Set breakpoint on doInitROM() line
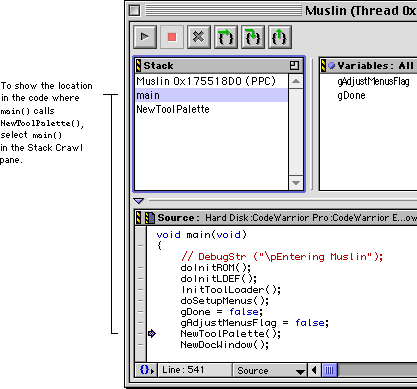Image resolution: width=417 pixels, height=389 pixels. click(x=140, y=268)
